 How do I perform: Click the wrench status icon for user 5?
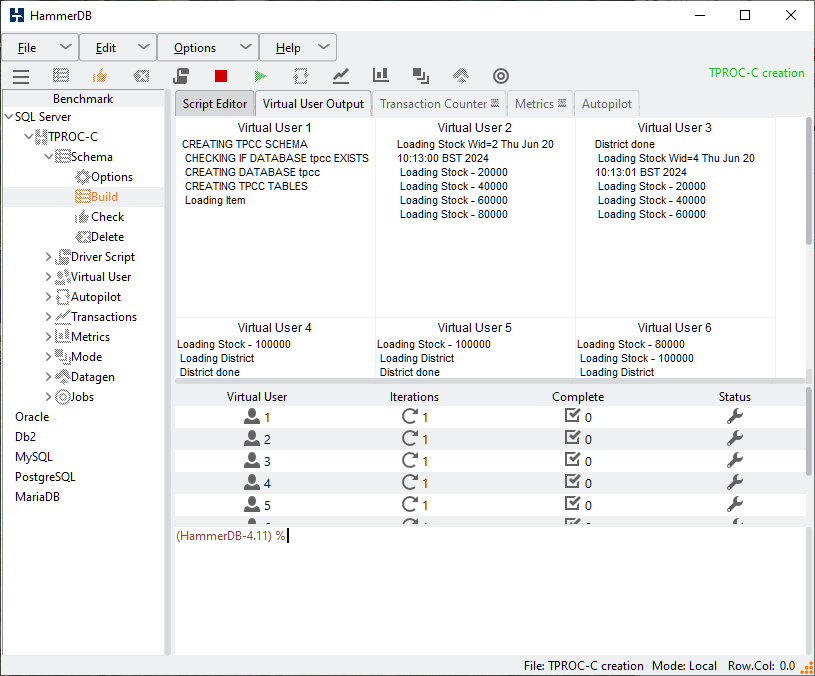(734, 504)
